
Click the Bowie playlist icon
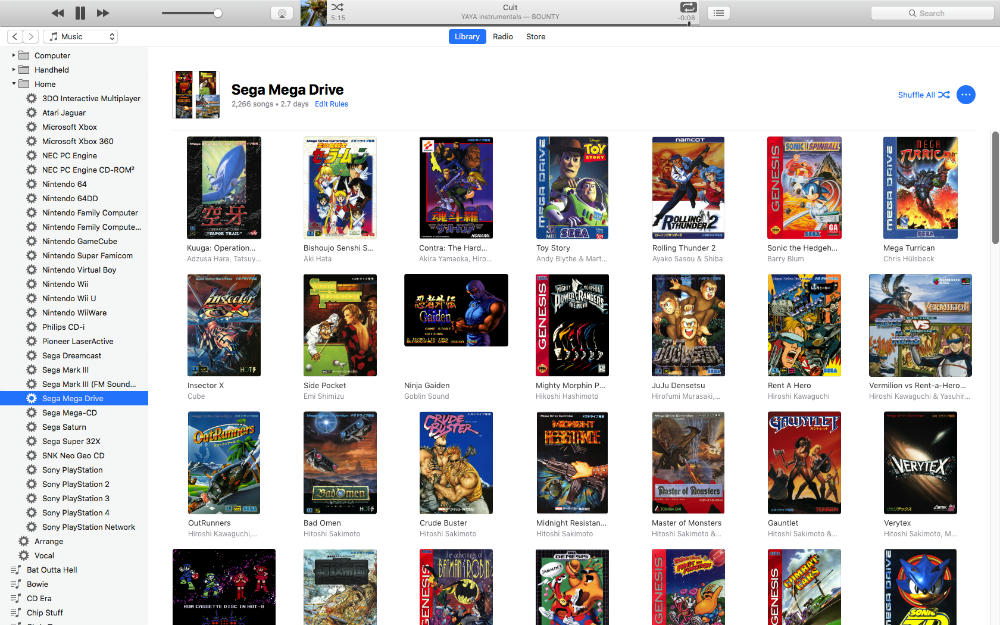(x=16, y=584)
